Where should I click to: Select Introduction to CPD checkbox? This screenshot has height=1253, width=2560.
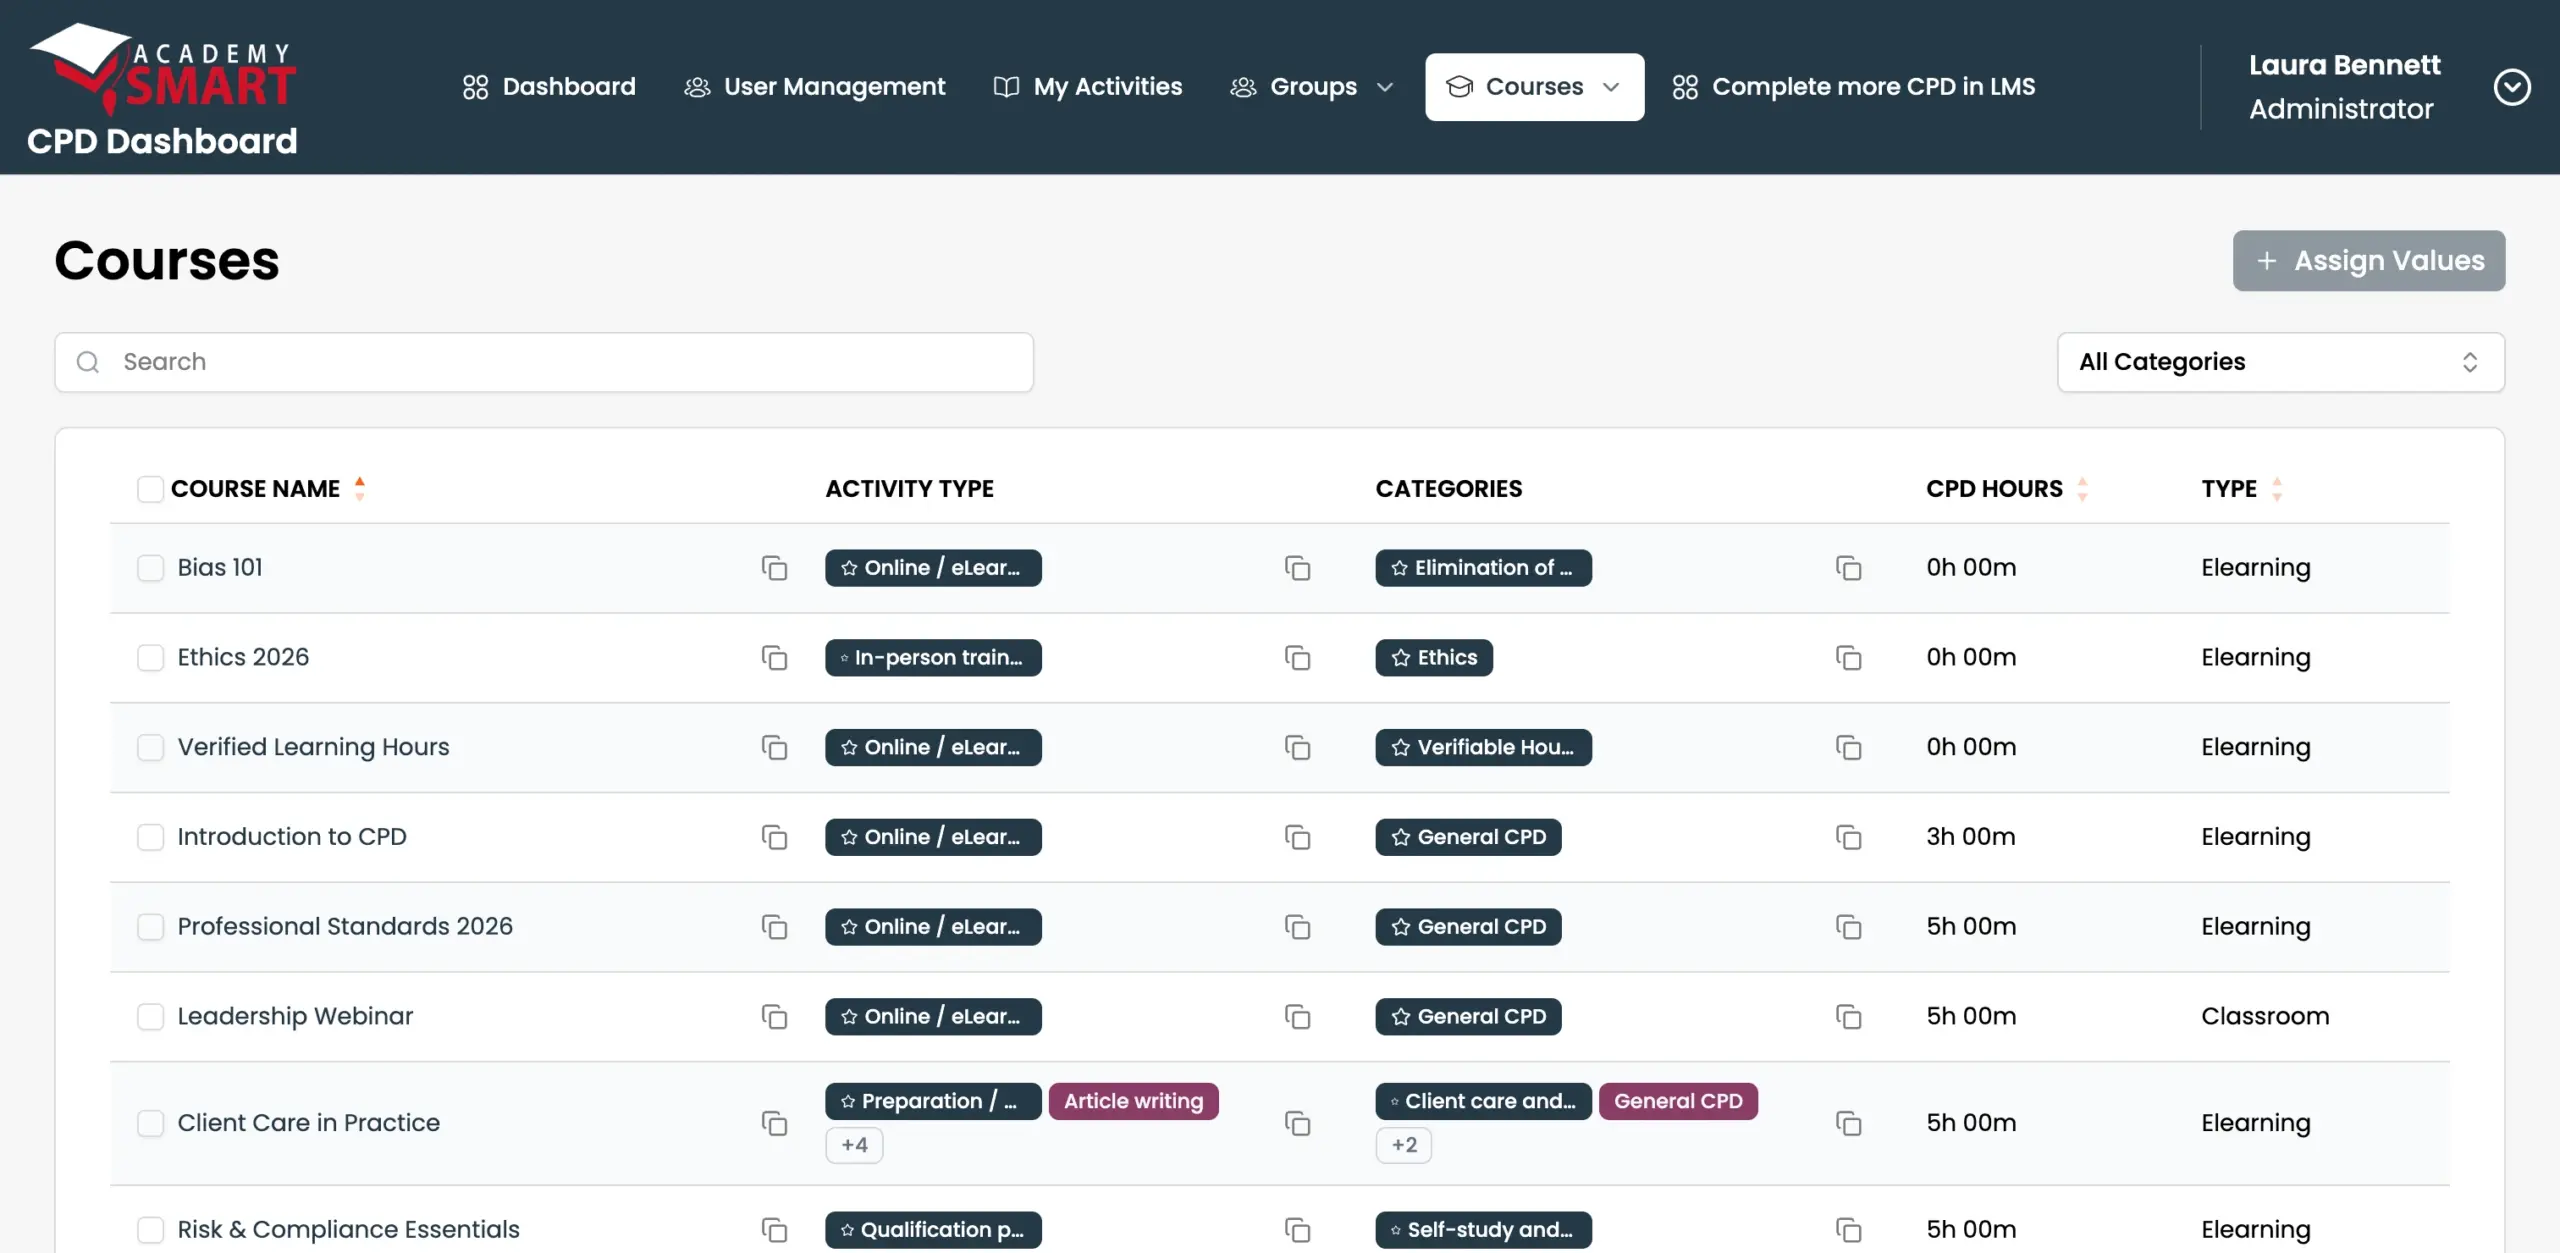[150, 837]
